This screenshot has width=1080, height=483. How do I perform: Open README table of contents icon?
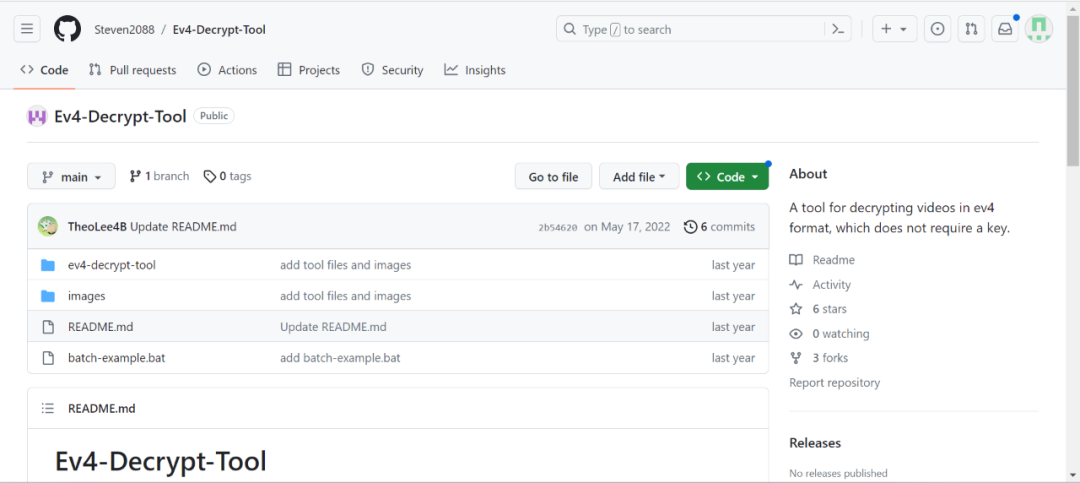pyautogui.click(x=47, y=408)
